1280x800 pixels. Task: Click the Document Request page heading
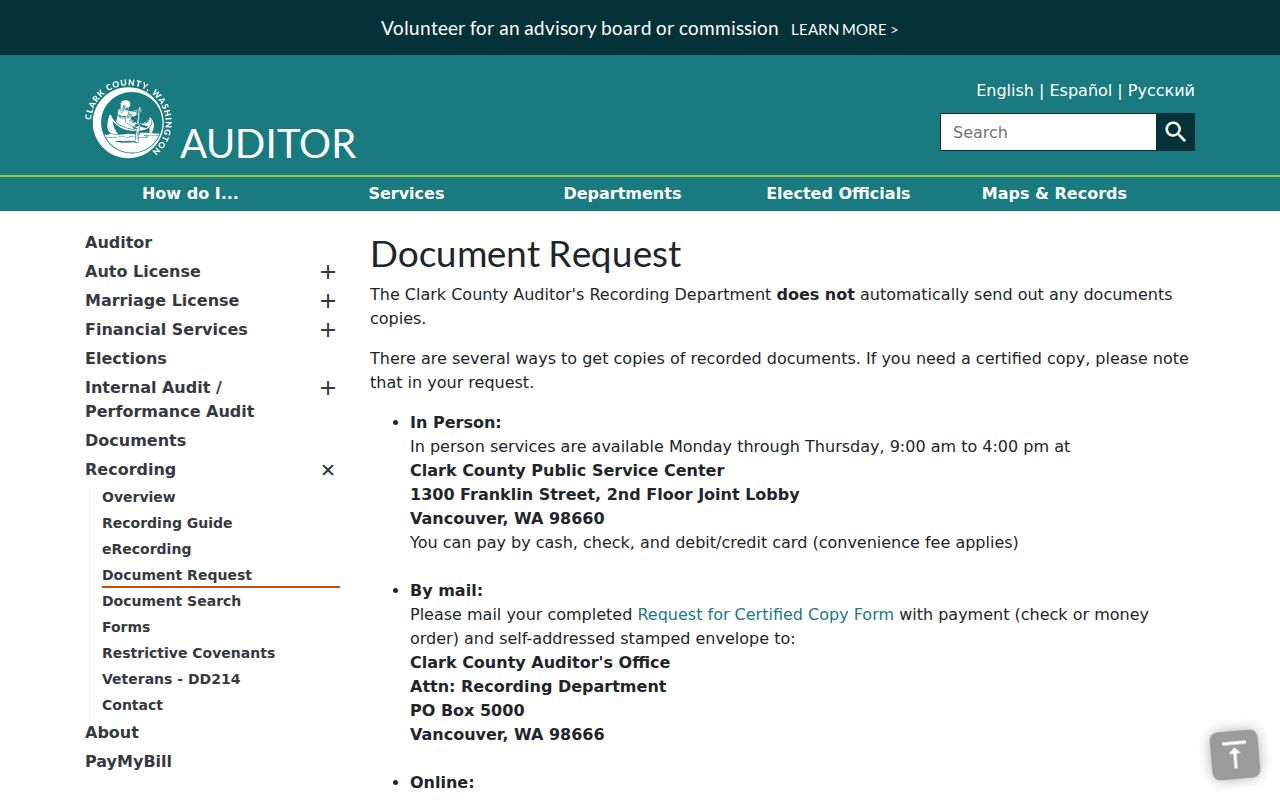(525, 255)
